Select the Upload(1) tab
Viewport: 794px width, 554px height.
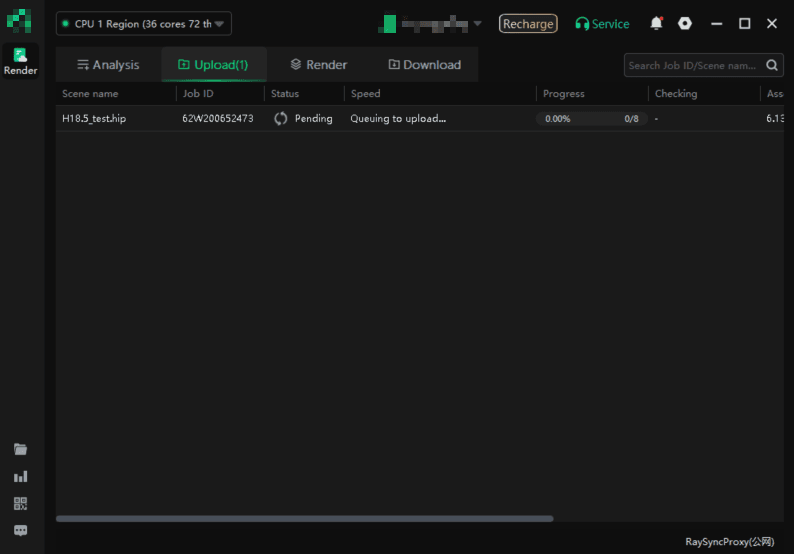pos(213,65)
